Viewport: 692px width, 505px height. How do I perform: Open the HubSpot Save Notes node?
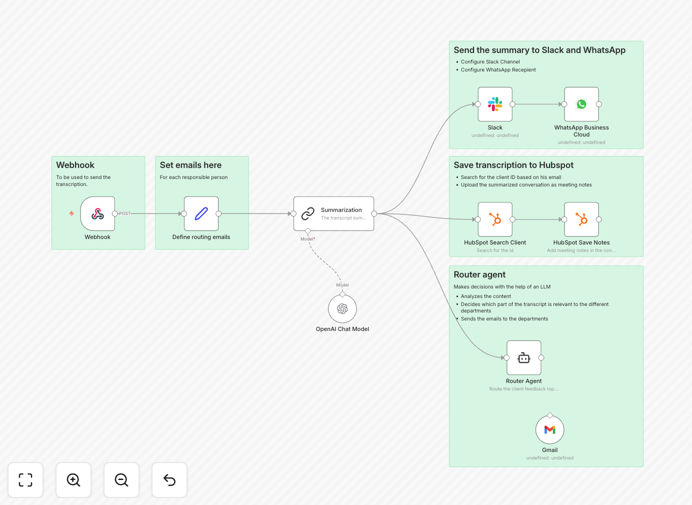point(581,219)
